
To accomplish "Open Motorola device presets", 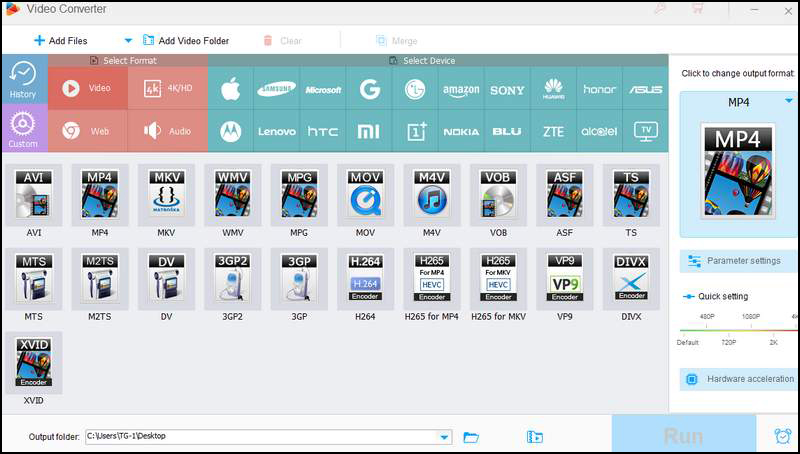I will point(231,131).
